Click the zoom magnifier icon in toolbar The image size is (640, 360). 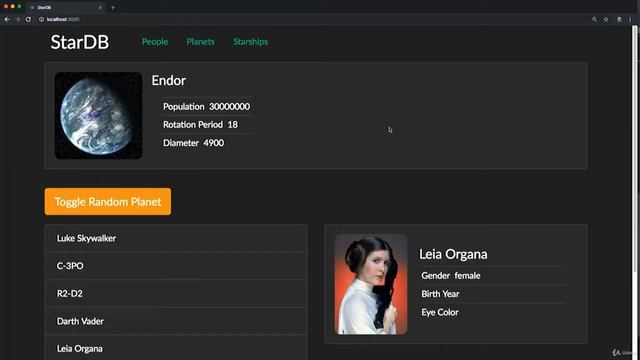tap(594, 19)
